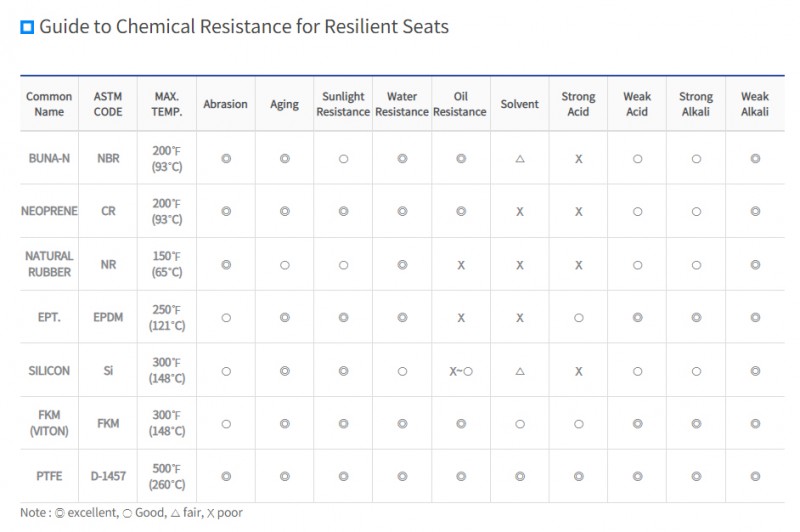Click the X~○ rating in SILICON Oil Resistance
Image resolution: width=800 pixels, height=532 pixels.
[x=460, y=370]
